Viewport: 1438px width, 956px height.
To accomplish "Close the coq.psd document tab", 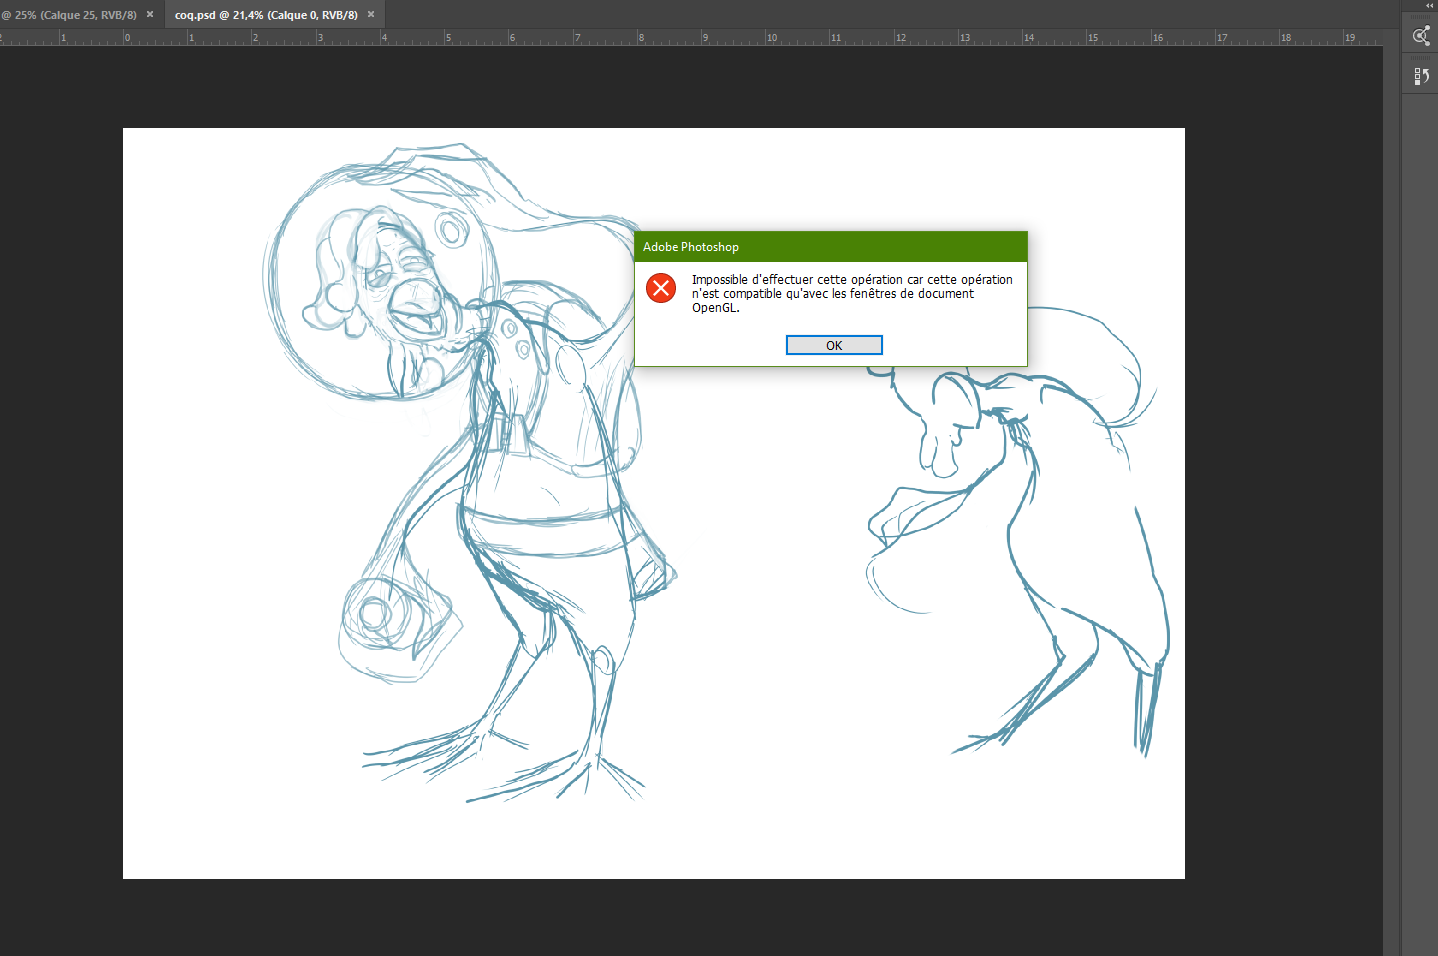I will coord(371,15).
